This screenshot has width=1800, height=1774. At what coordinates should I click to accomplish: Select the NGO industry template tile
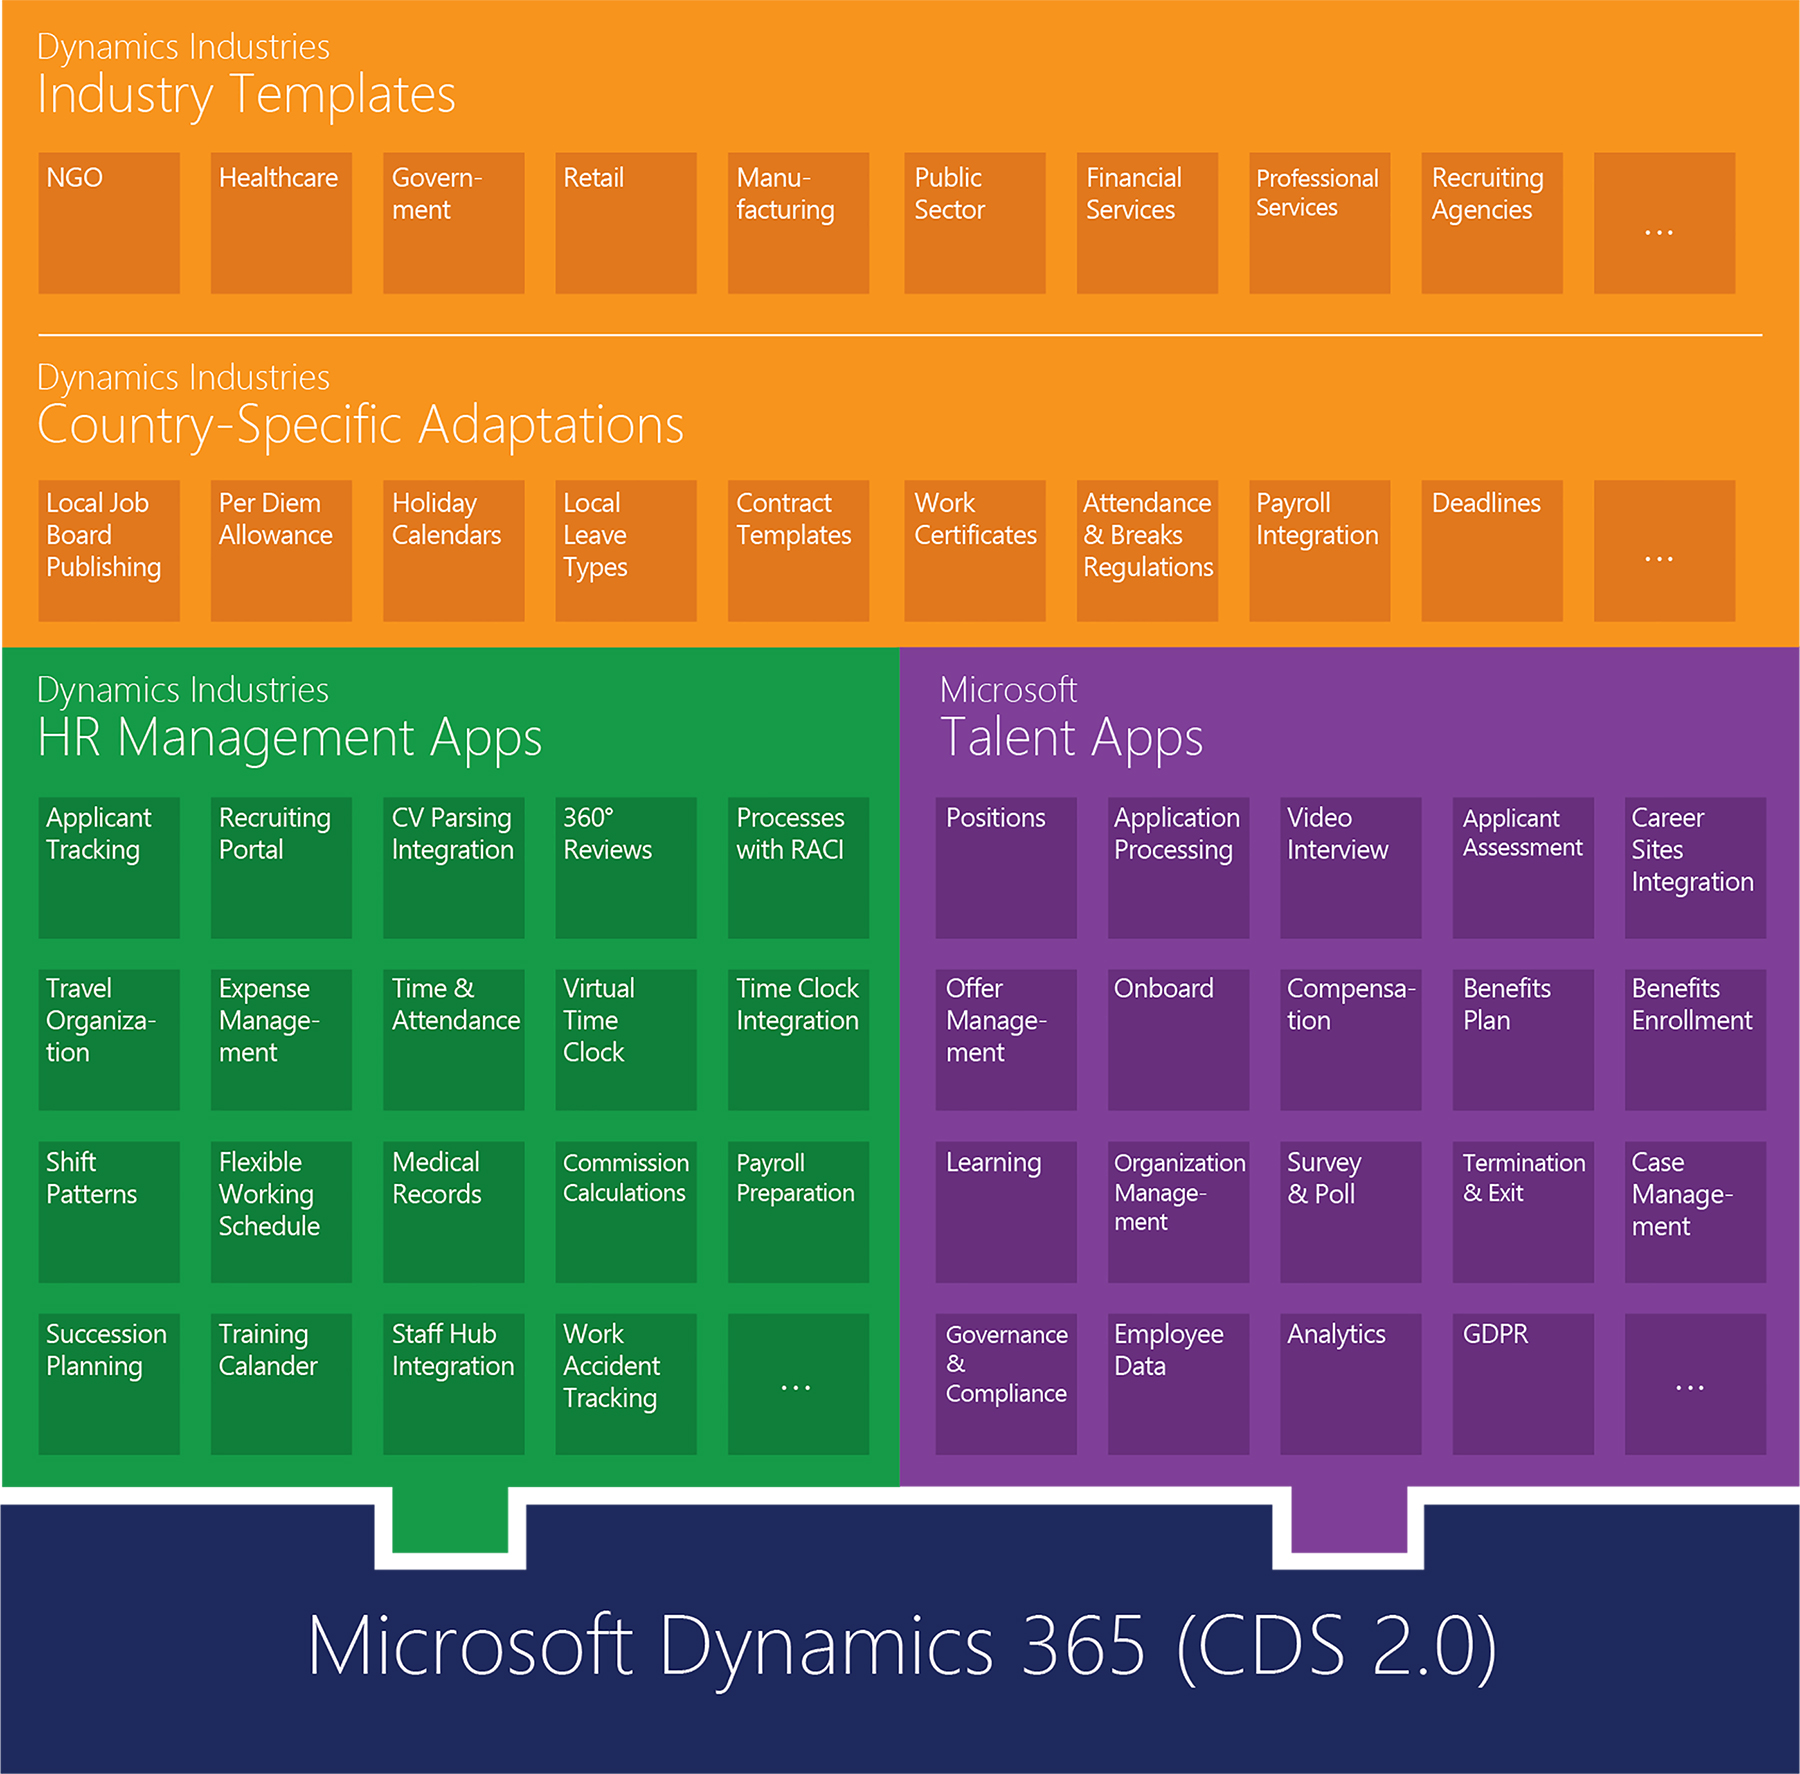109,223
